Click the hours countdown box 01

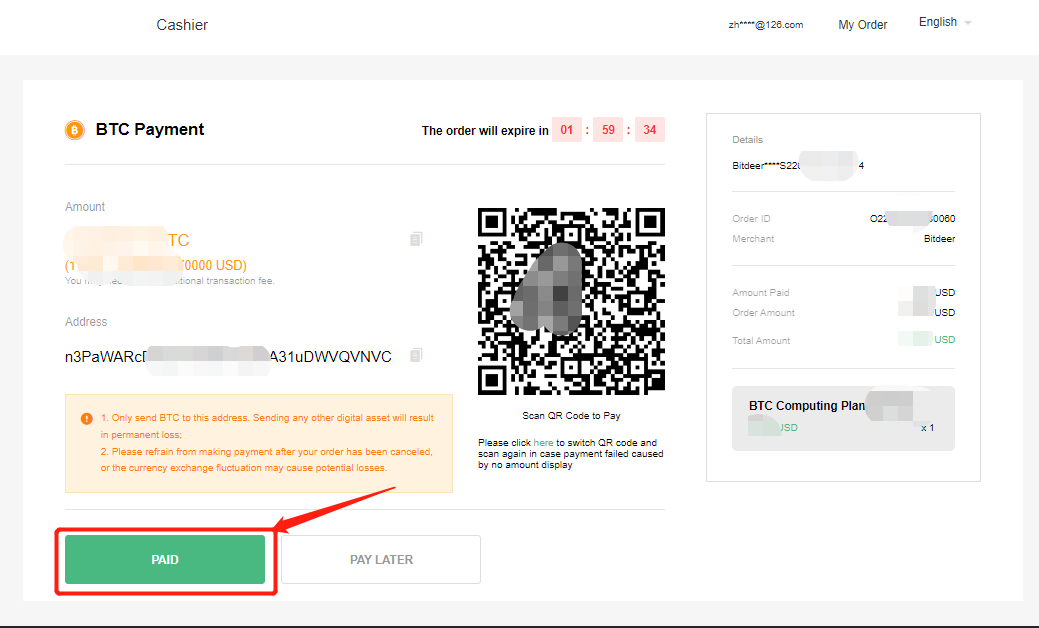(x=567, y=130)
